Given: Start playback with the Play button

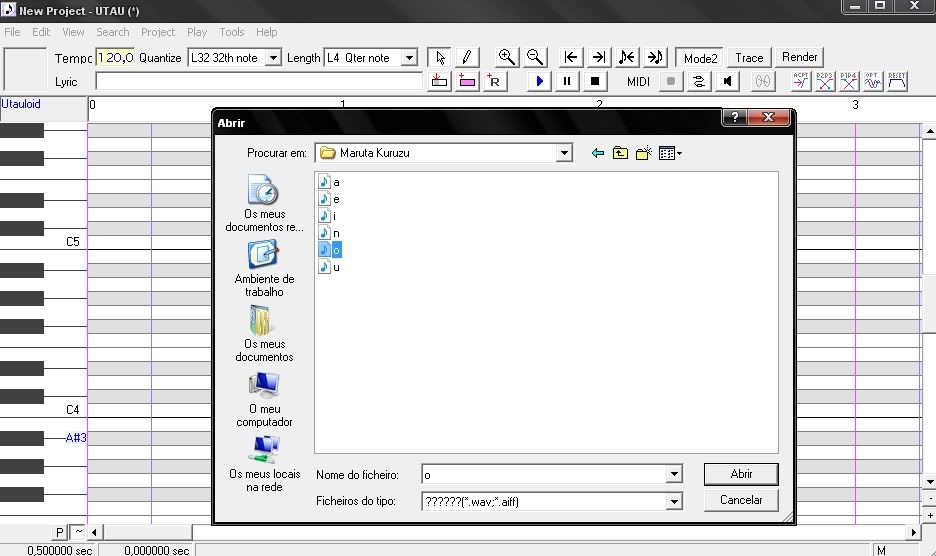Looking at the screenshot, I should [540, 81].
